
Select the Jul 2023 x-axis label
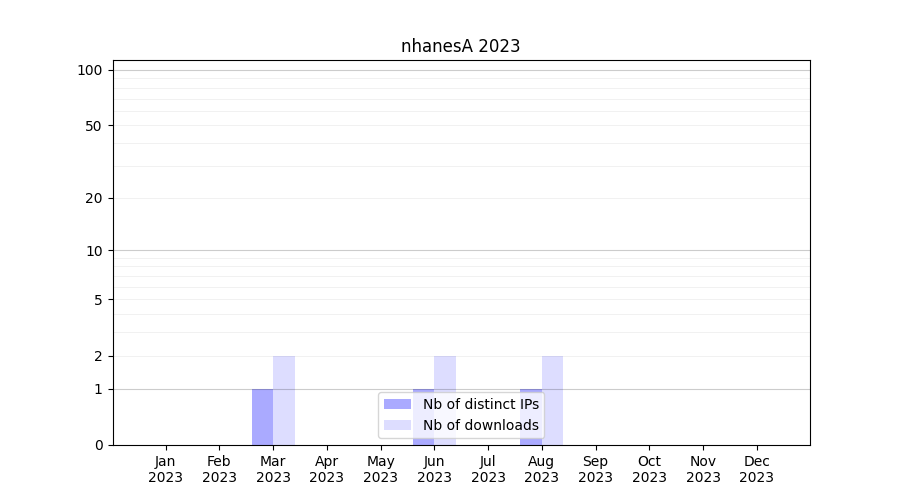[x=488, y=469]
